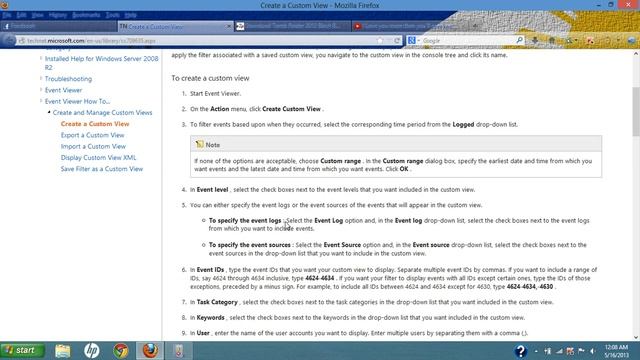Open the View menu

37,15
